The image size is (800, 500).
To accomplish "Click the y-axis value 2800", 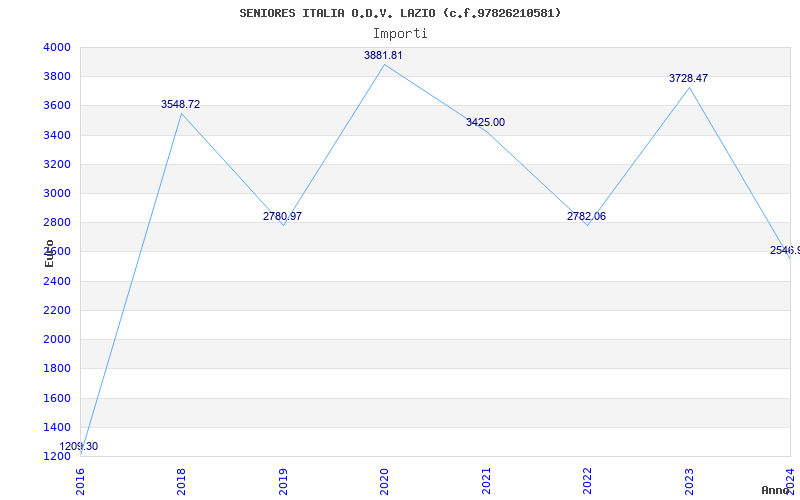I will click(57, 223).
